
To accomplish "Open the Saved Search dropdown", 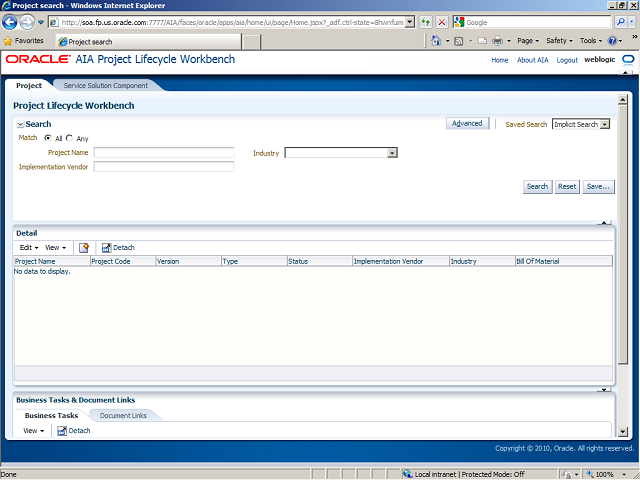I will point(605,124).
